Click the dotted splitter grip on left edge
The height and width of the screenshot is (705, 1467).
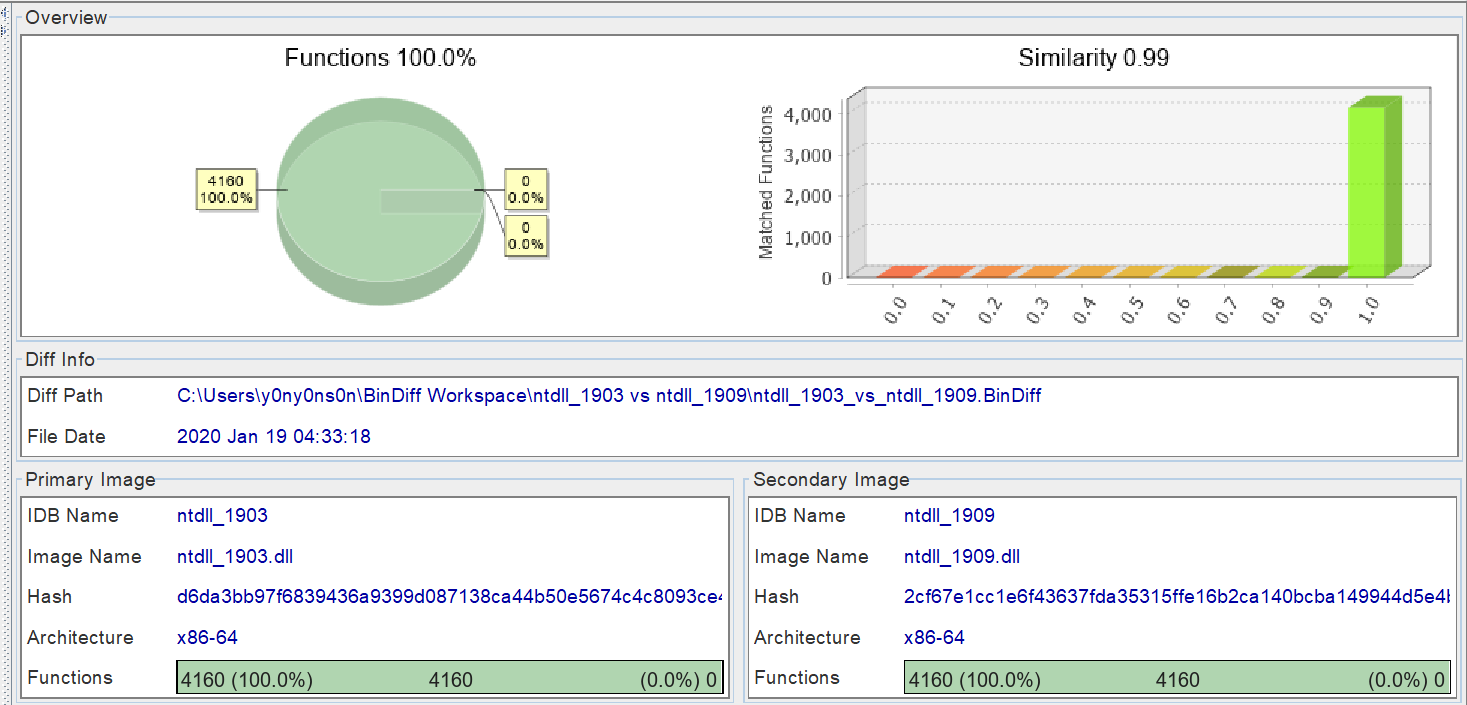tap(4, 350)
